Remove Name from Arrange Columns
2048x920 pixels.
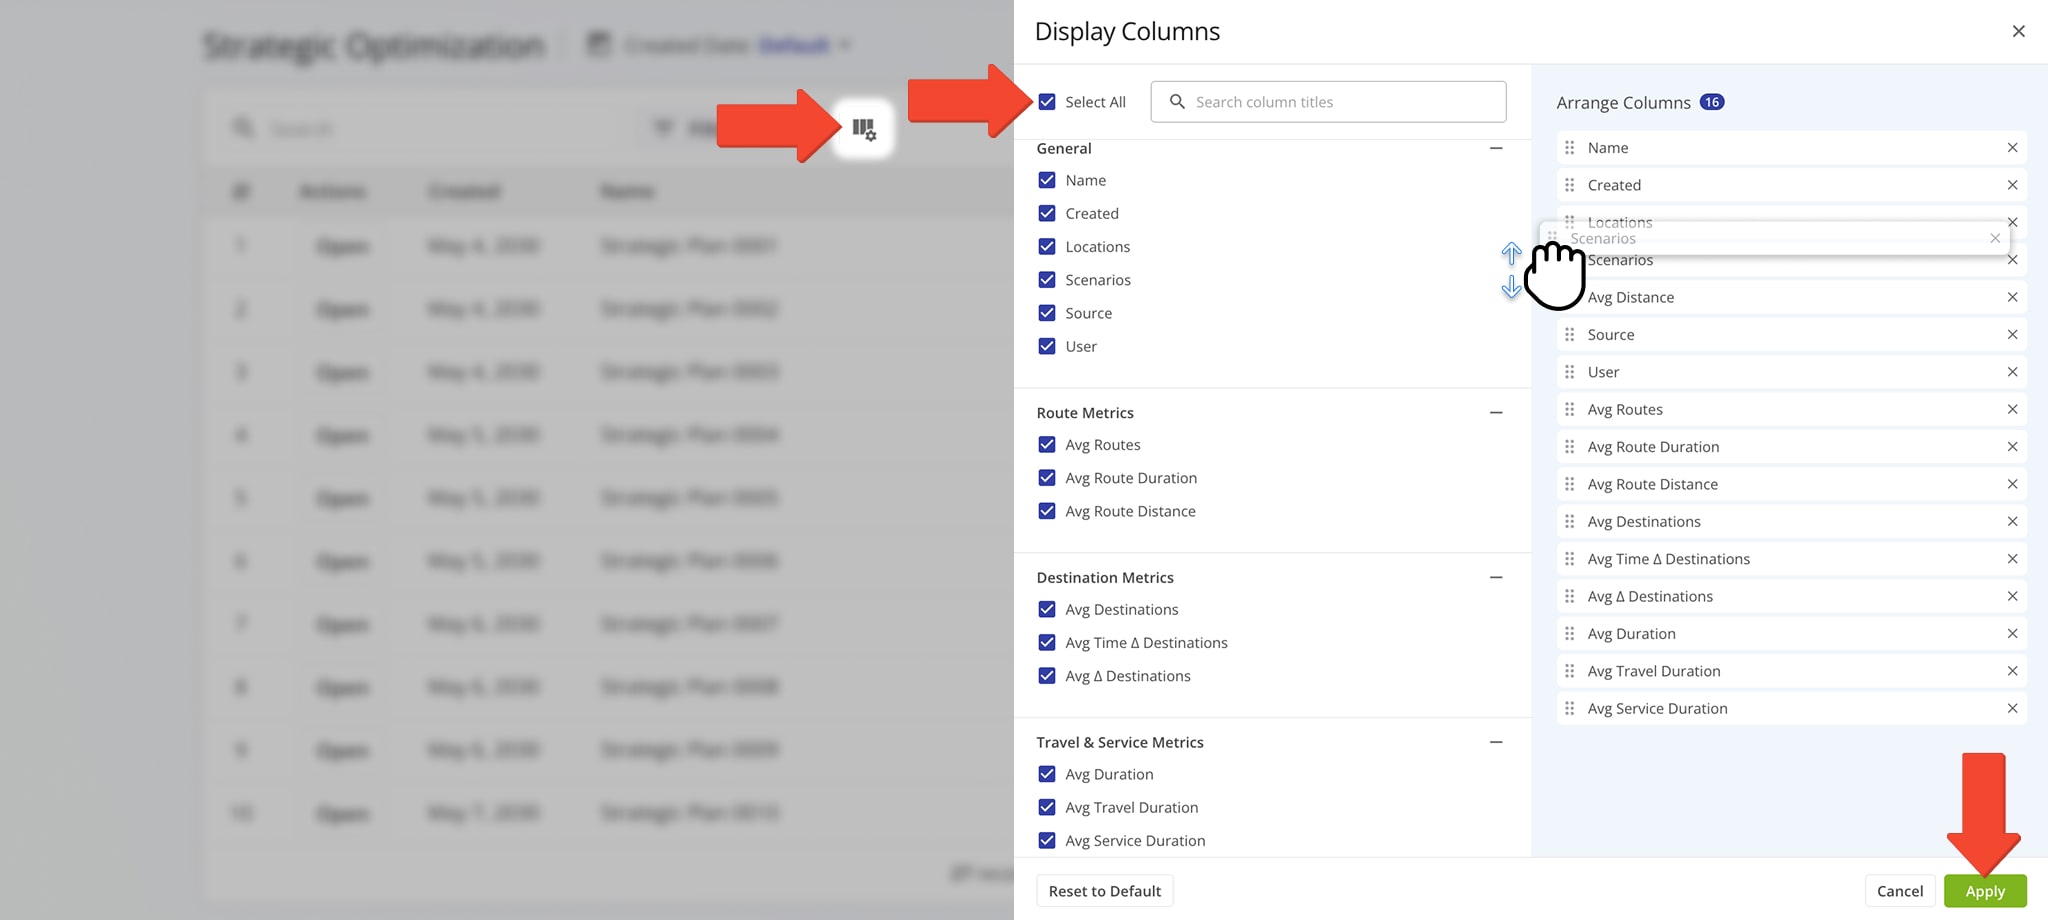click(x=2012, y=148)
